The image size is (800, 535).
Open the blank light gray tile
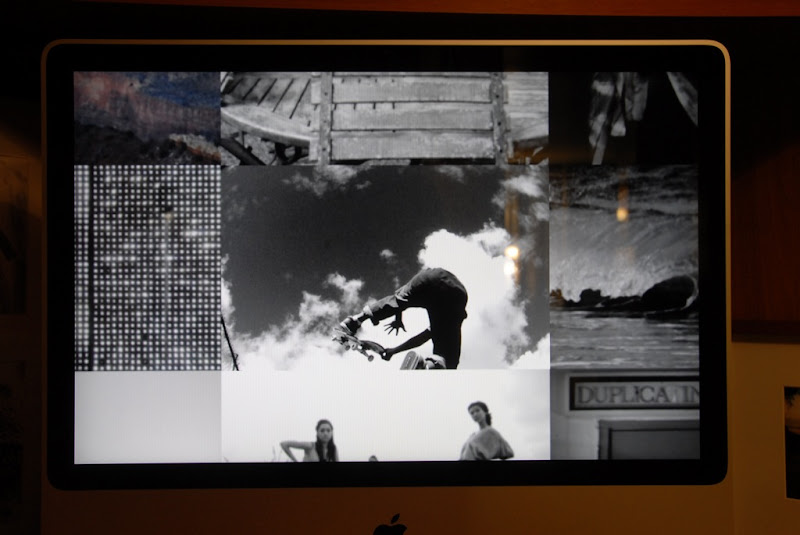coord(148,417)
